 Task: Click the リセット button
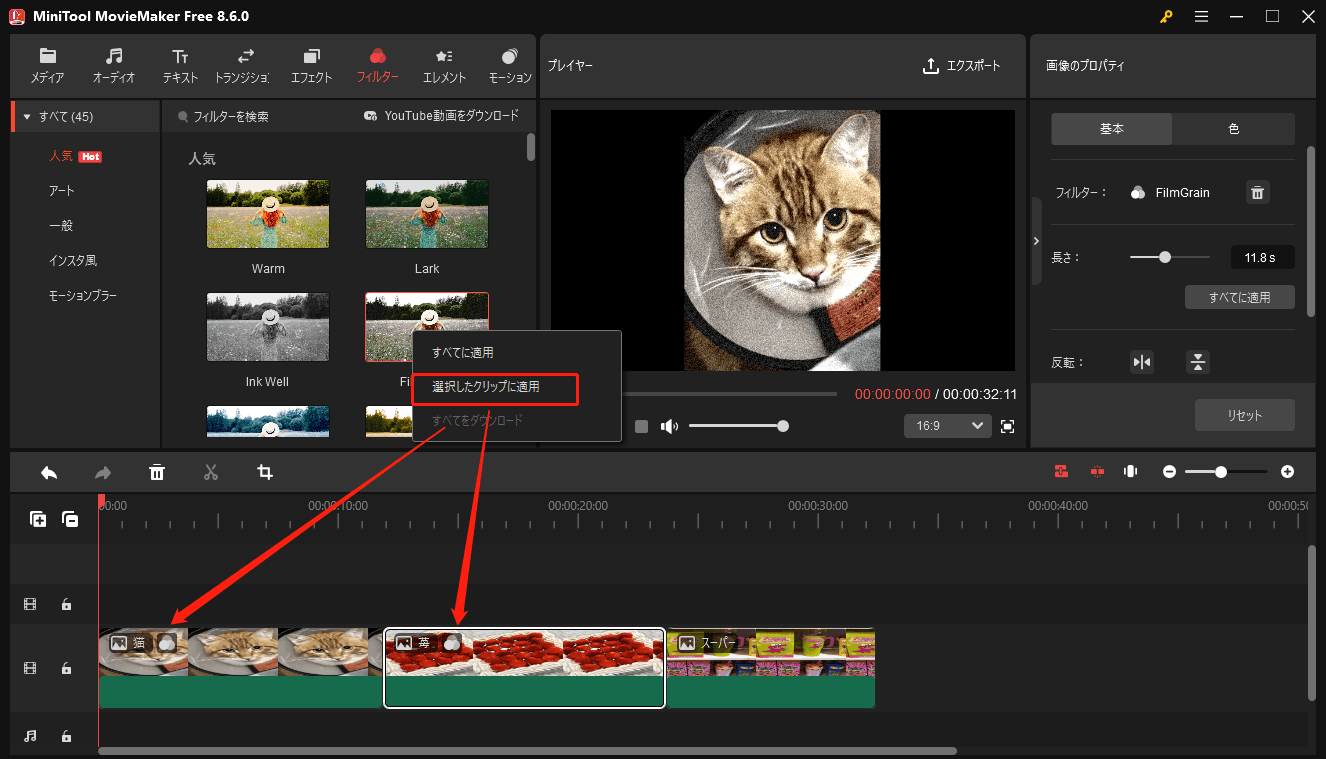(1244, 414)
